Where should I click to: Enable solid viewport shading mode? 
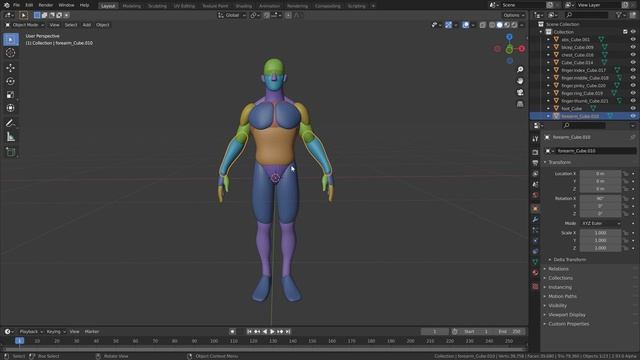500,25
